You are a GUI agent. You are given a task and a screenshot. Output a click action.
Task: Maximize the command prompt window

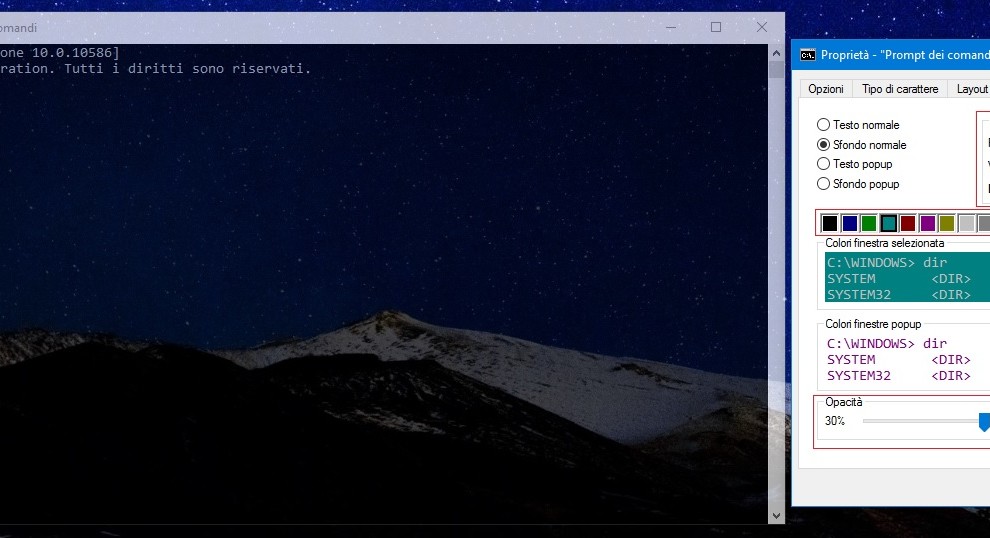click(x=716, y=27)
